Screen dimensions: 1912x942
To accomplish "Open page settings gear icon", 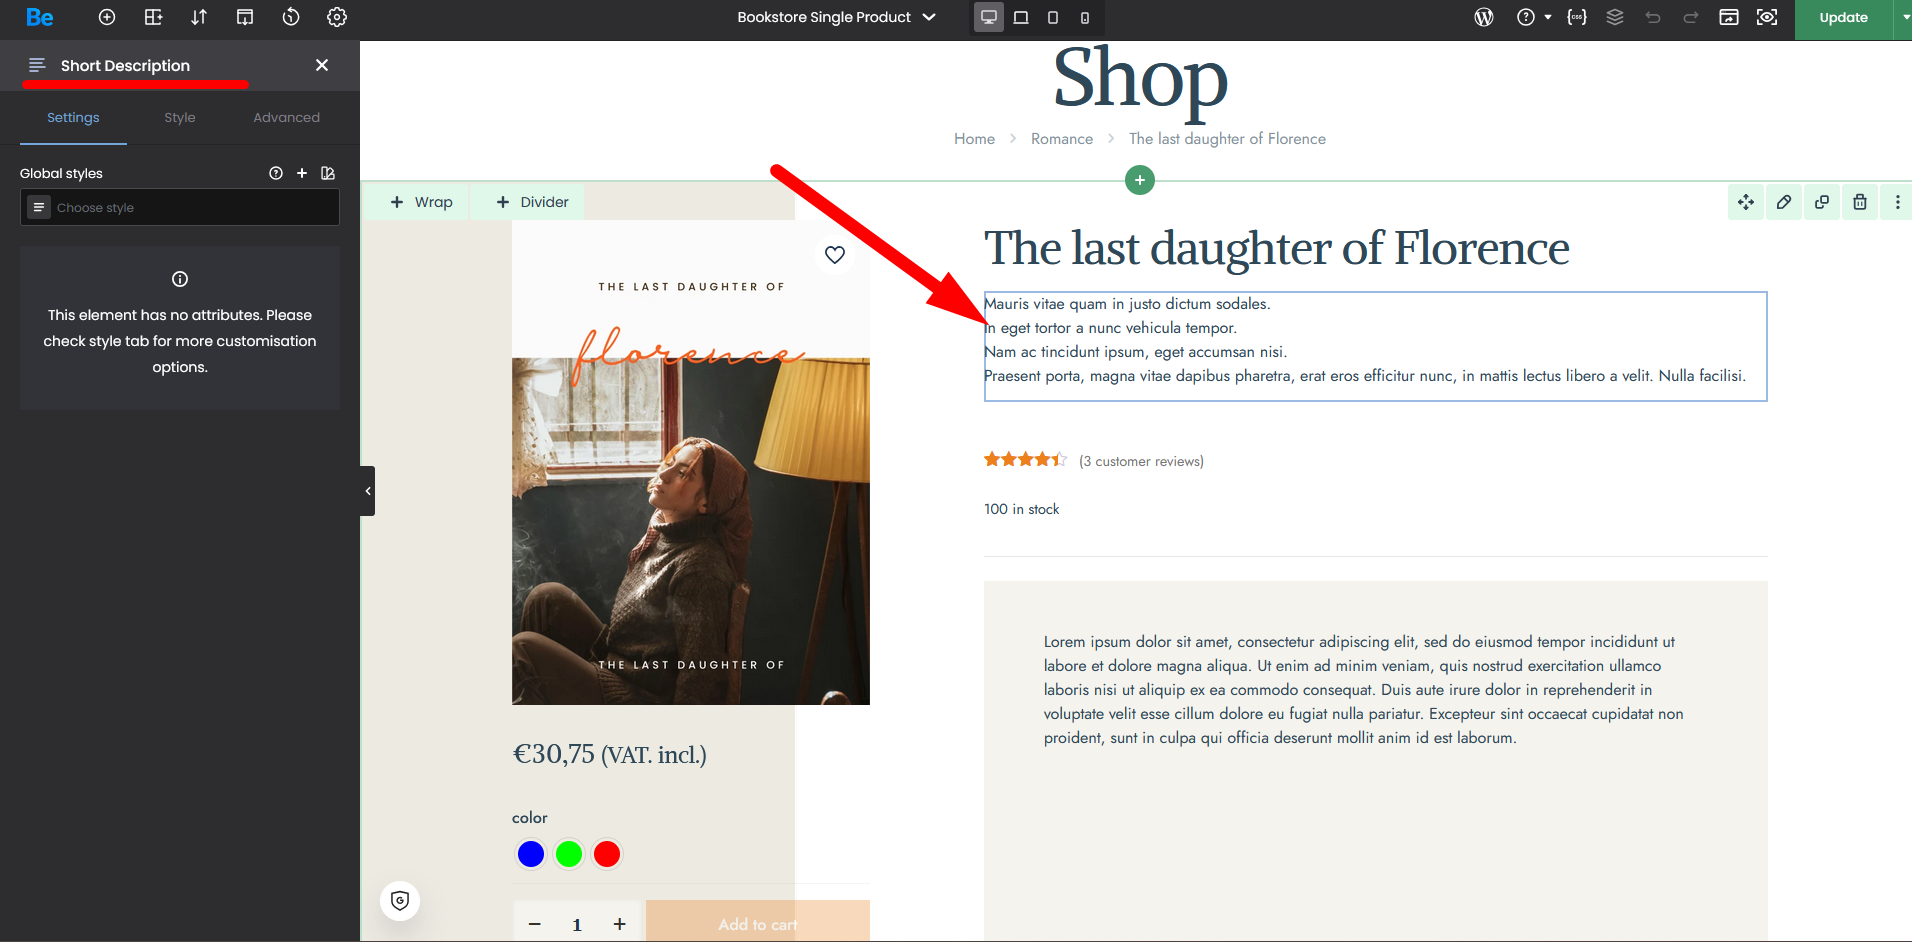I will pyautogui.click(x=337, y=17).
